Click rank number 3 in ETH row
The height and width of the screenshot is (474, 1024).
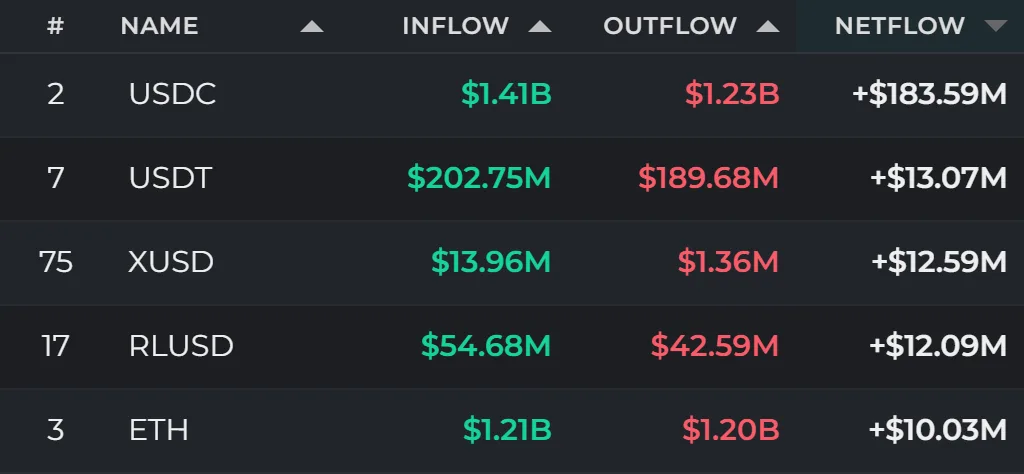(56, 430)
